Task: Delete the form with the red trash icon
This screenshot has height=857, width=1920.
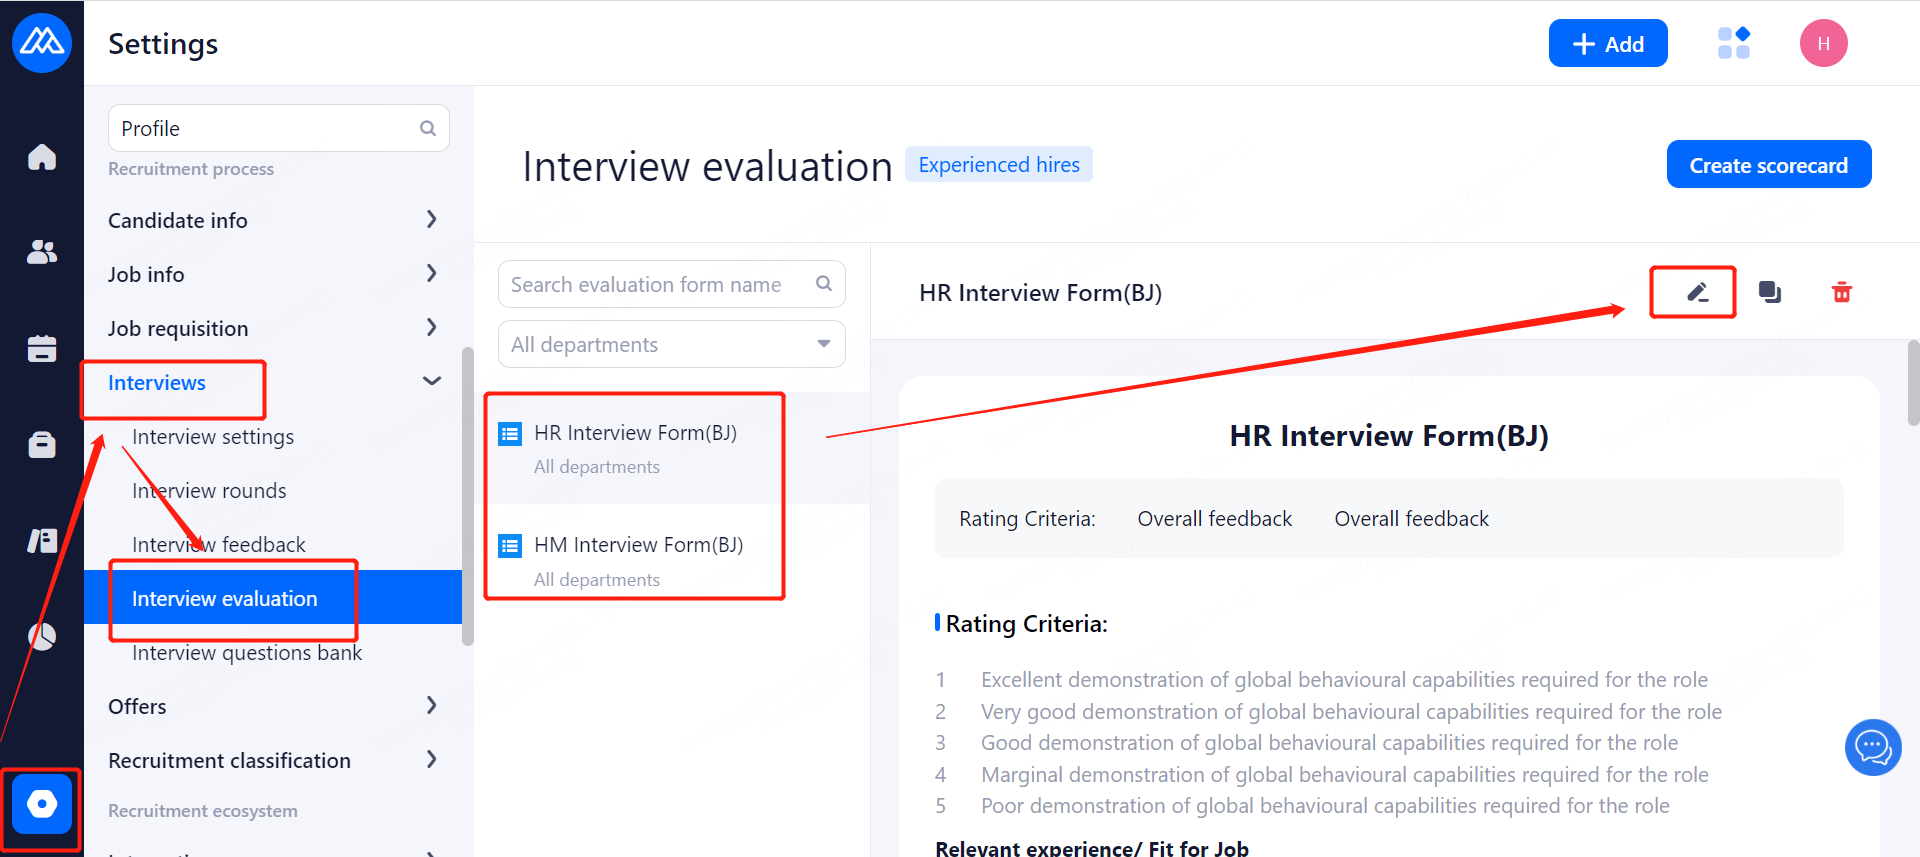Action: [x=1841, y=292]
